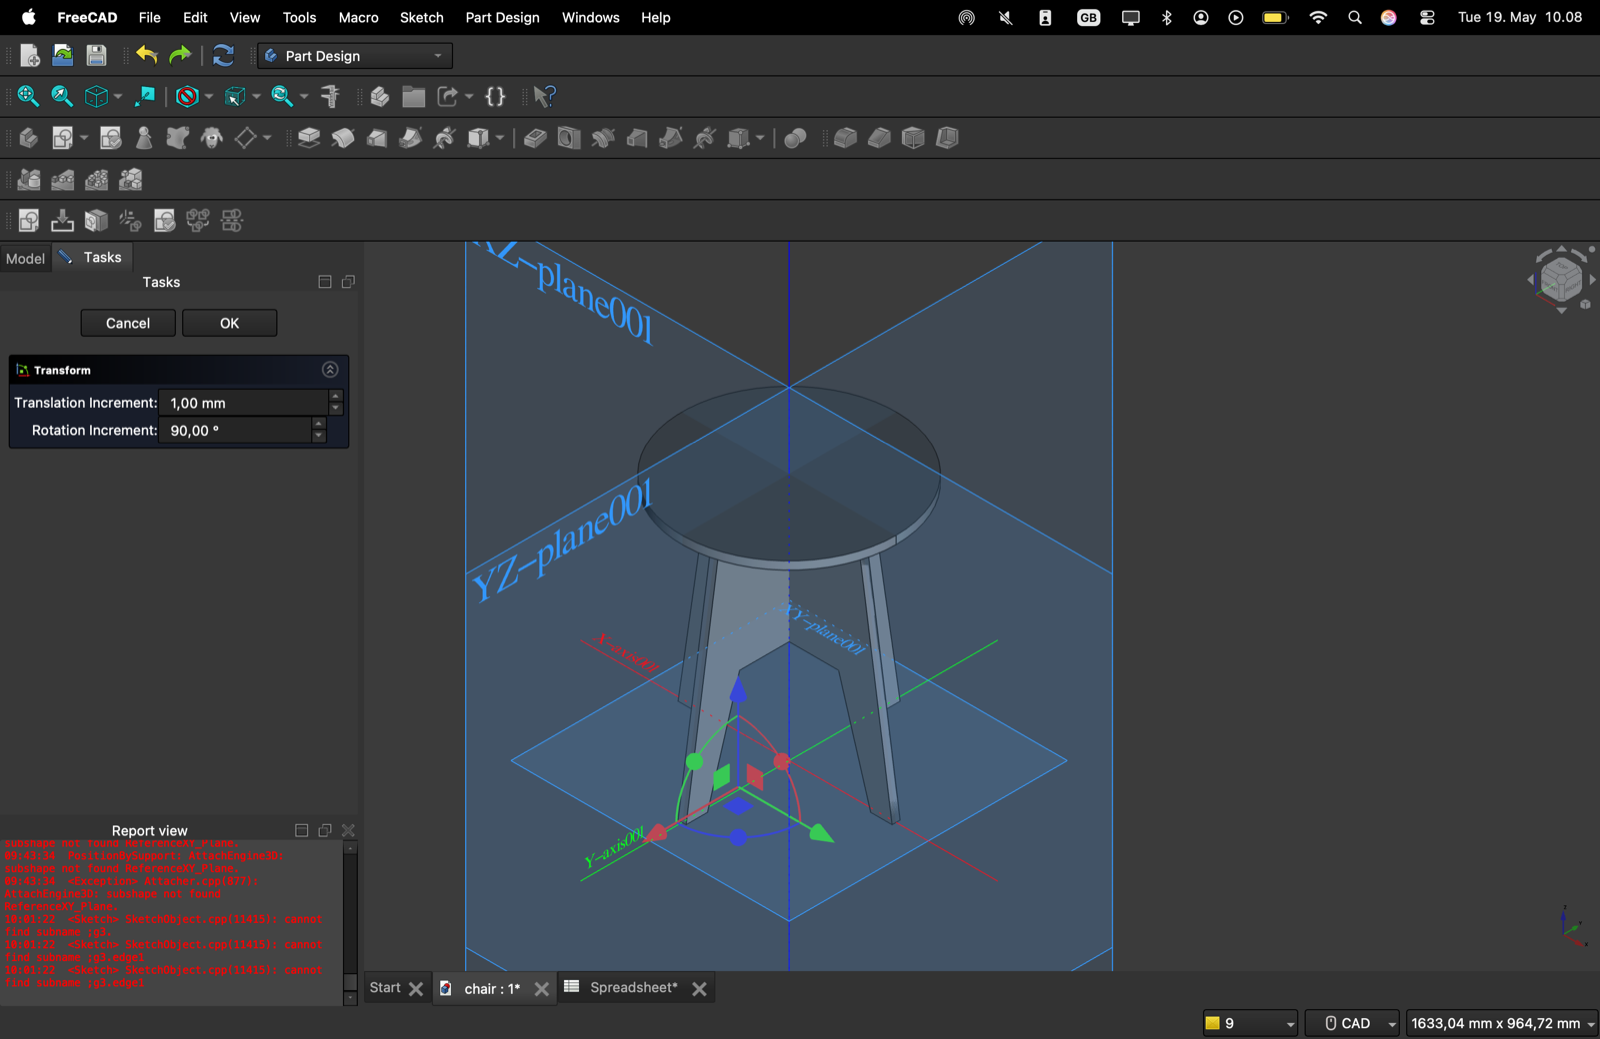
Task: Open Macros dialog with braces icon
Action: click(495, 96)
